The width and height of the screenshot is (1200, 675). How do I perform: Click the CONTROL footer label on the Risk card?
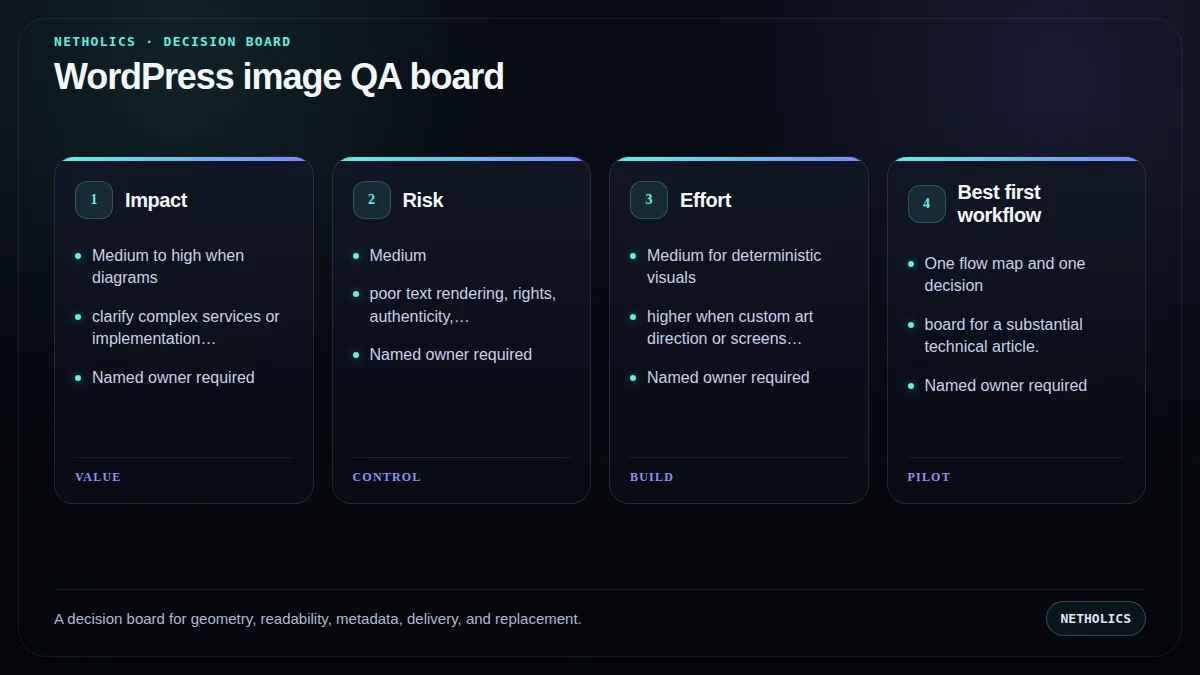(x=386, y=477)
